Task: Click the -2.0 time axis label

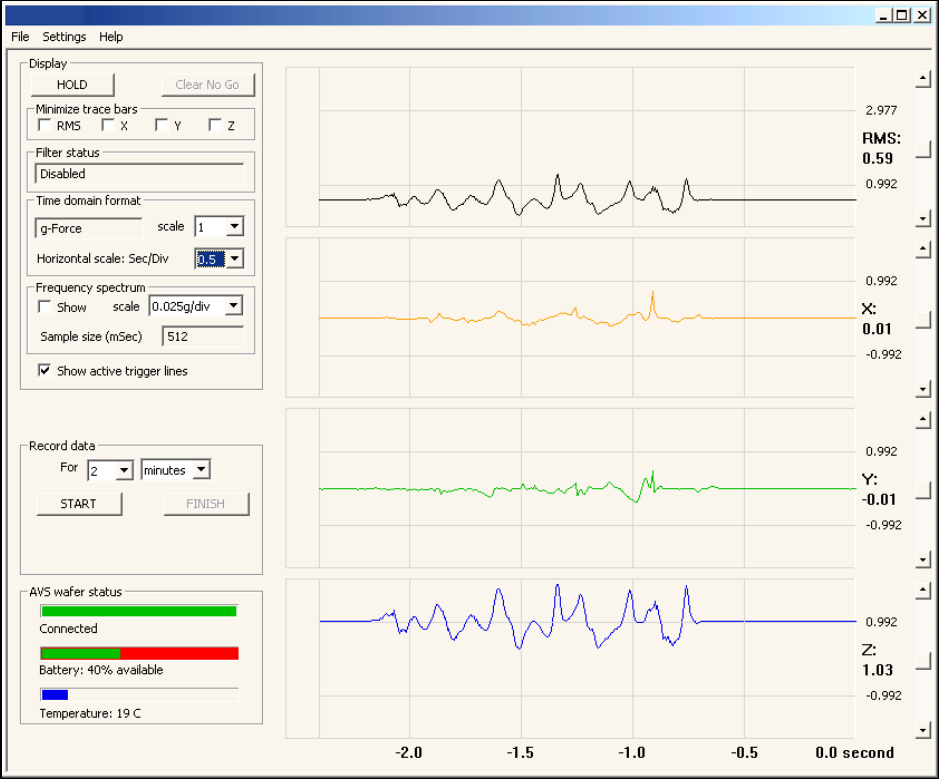Action: pos(408,753)
